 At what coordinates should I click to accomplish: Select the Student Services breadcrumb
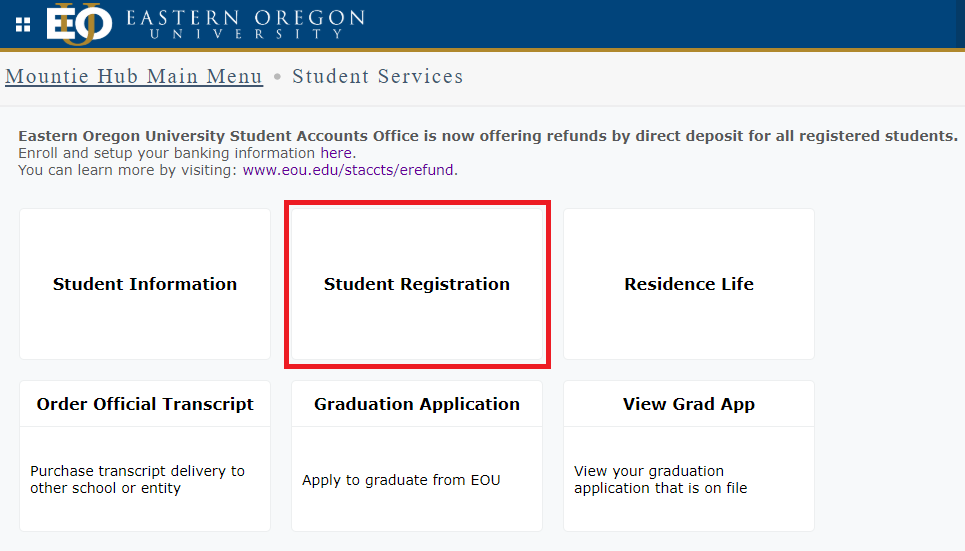pyautogui.click(x=378, y=77)
